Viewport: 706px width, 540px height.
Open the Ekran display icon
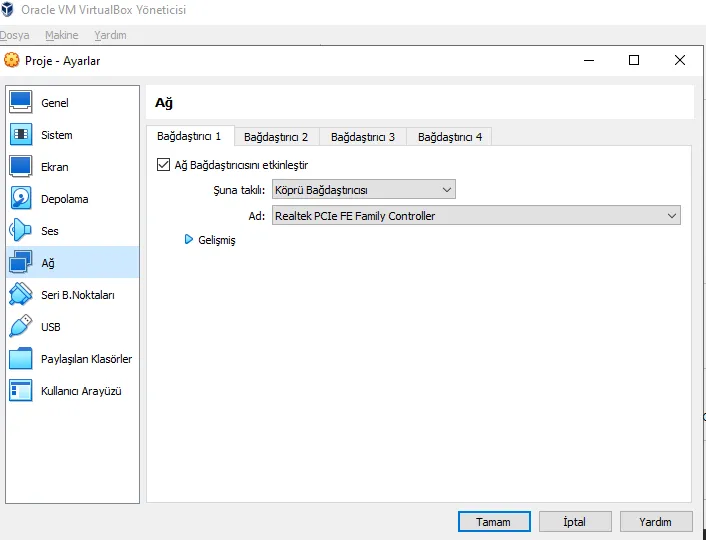(x=20, y=166)
